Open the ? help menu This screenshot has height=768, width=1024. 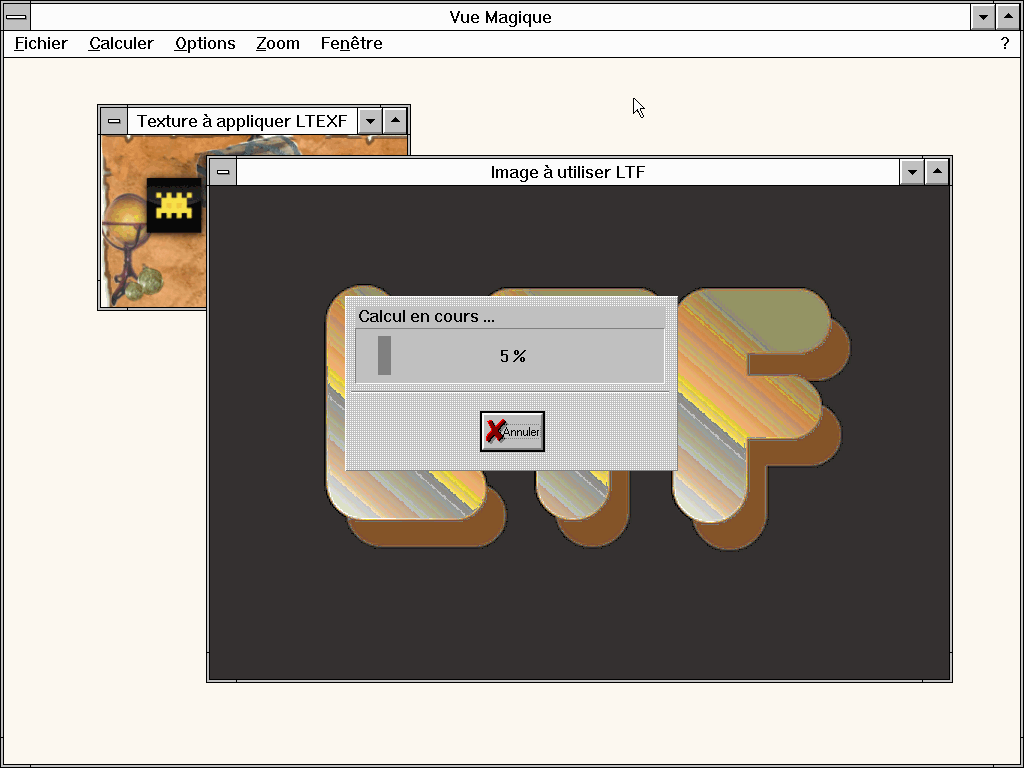click(1004, 44)
